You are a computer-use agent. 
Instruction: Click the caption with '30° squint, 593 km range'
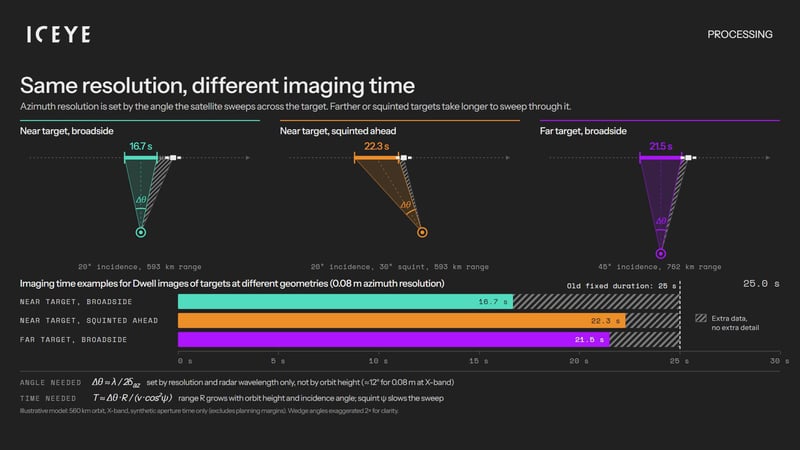tap(399, 267)
